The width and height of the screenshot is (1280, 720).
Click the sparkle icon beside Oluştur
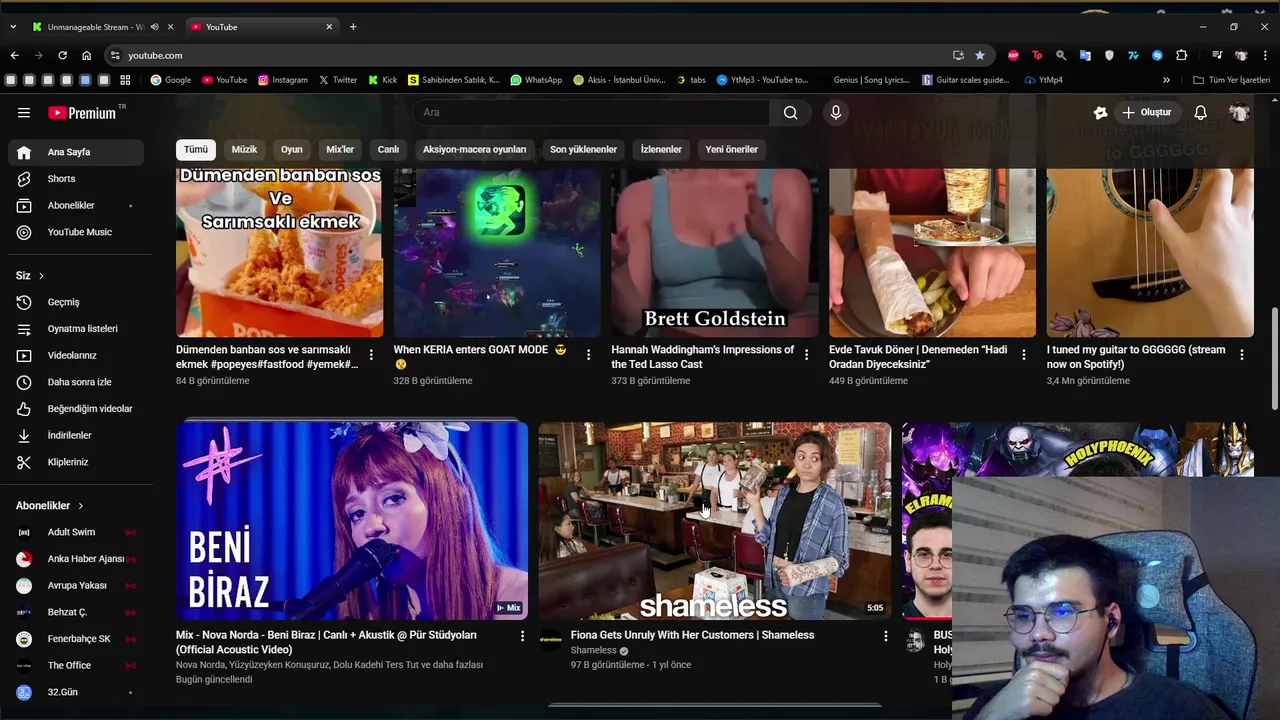point(1100,112)
